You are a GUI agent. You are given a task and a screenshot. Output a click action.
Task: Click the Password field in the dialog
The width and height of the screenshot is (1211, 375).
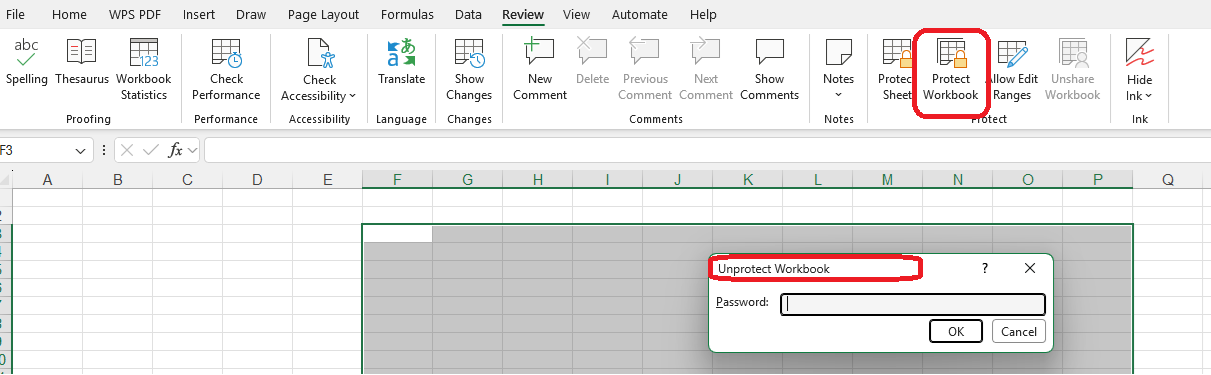pyautogui.click(x=913, y=303)
